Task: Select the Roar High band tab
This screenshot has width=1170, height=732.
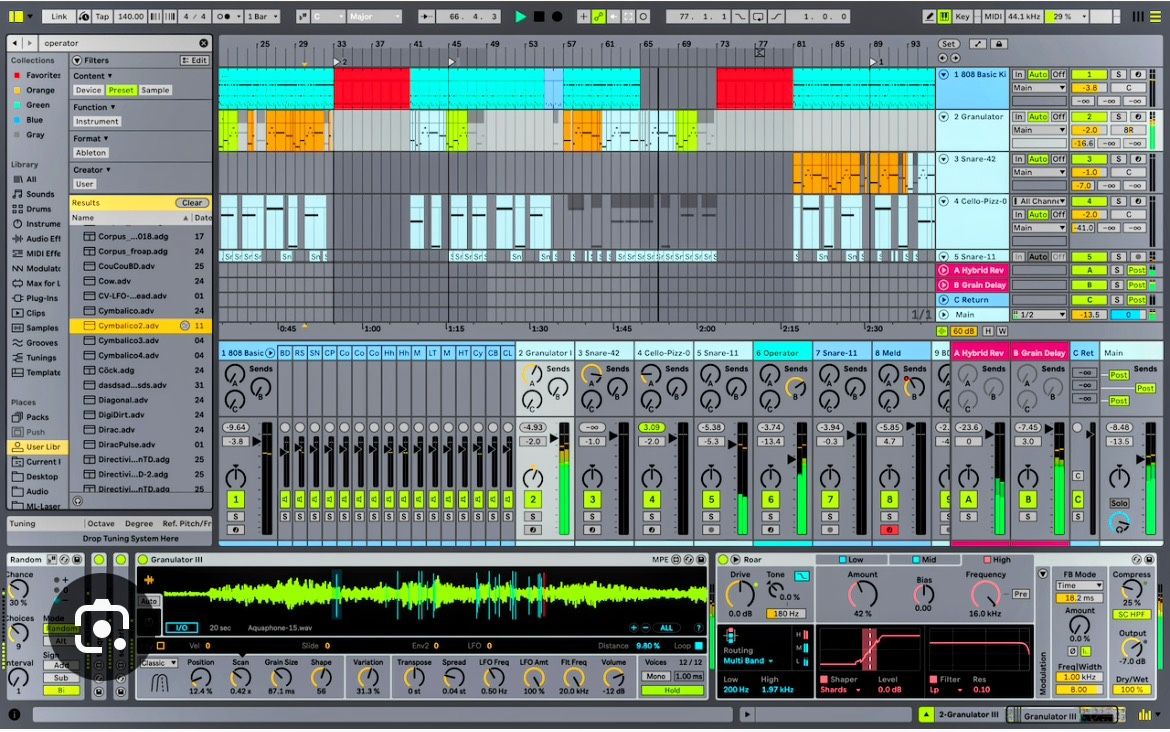Action: tap(997, 560)
